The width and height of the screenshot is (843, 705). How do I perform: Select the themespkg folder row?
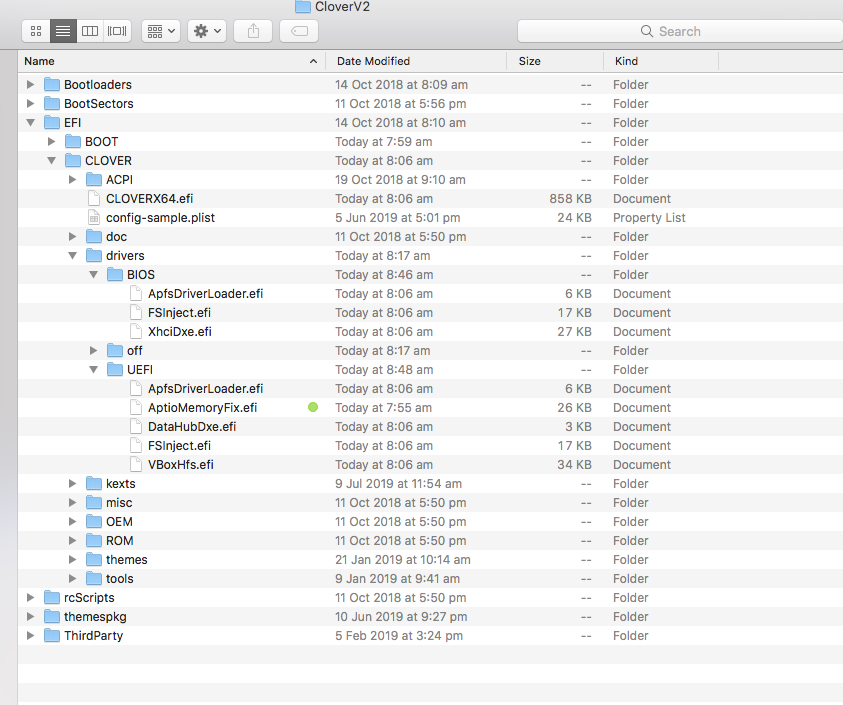430,617
